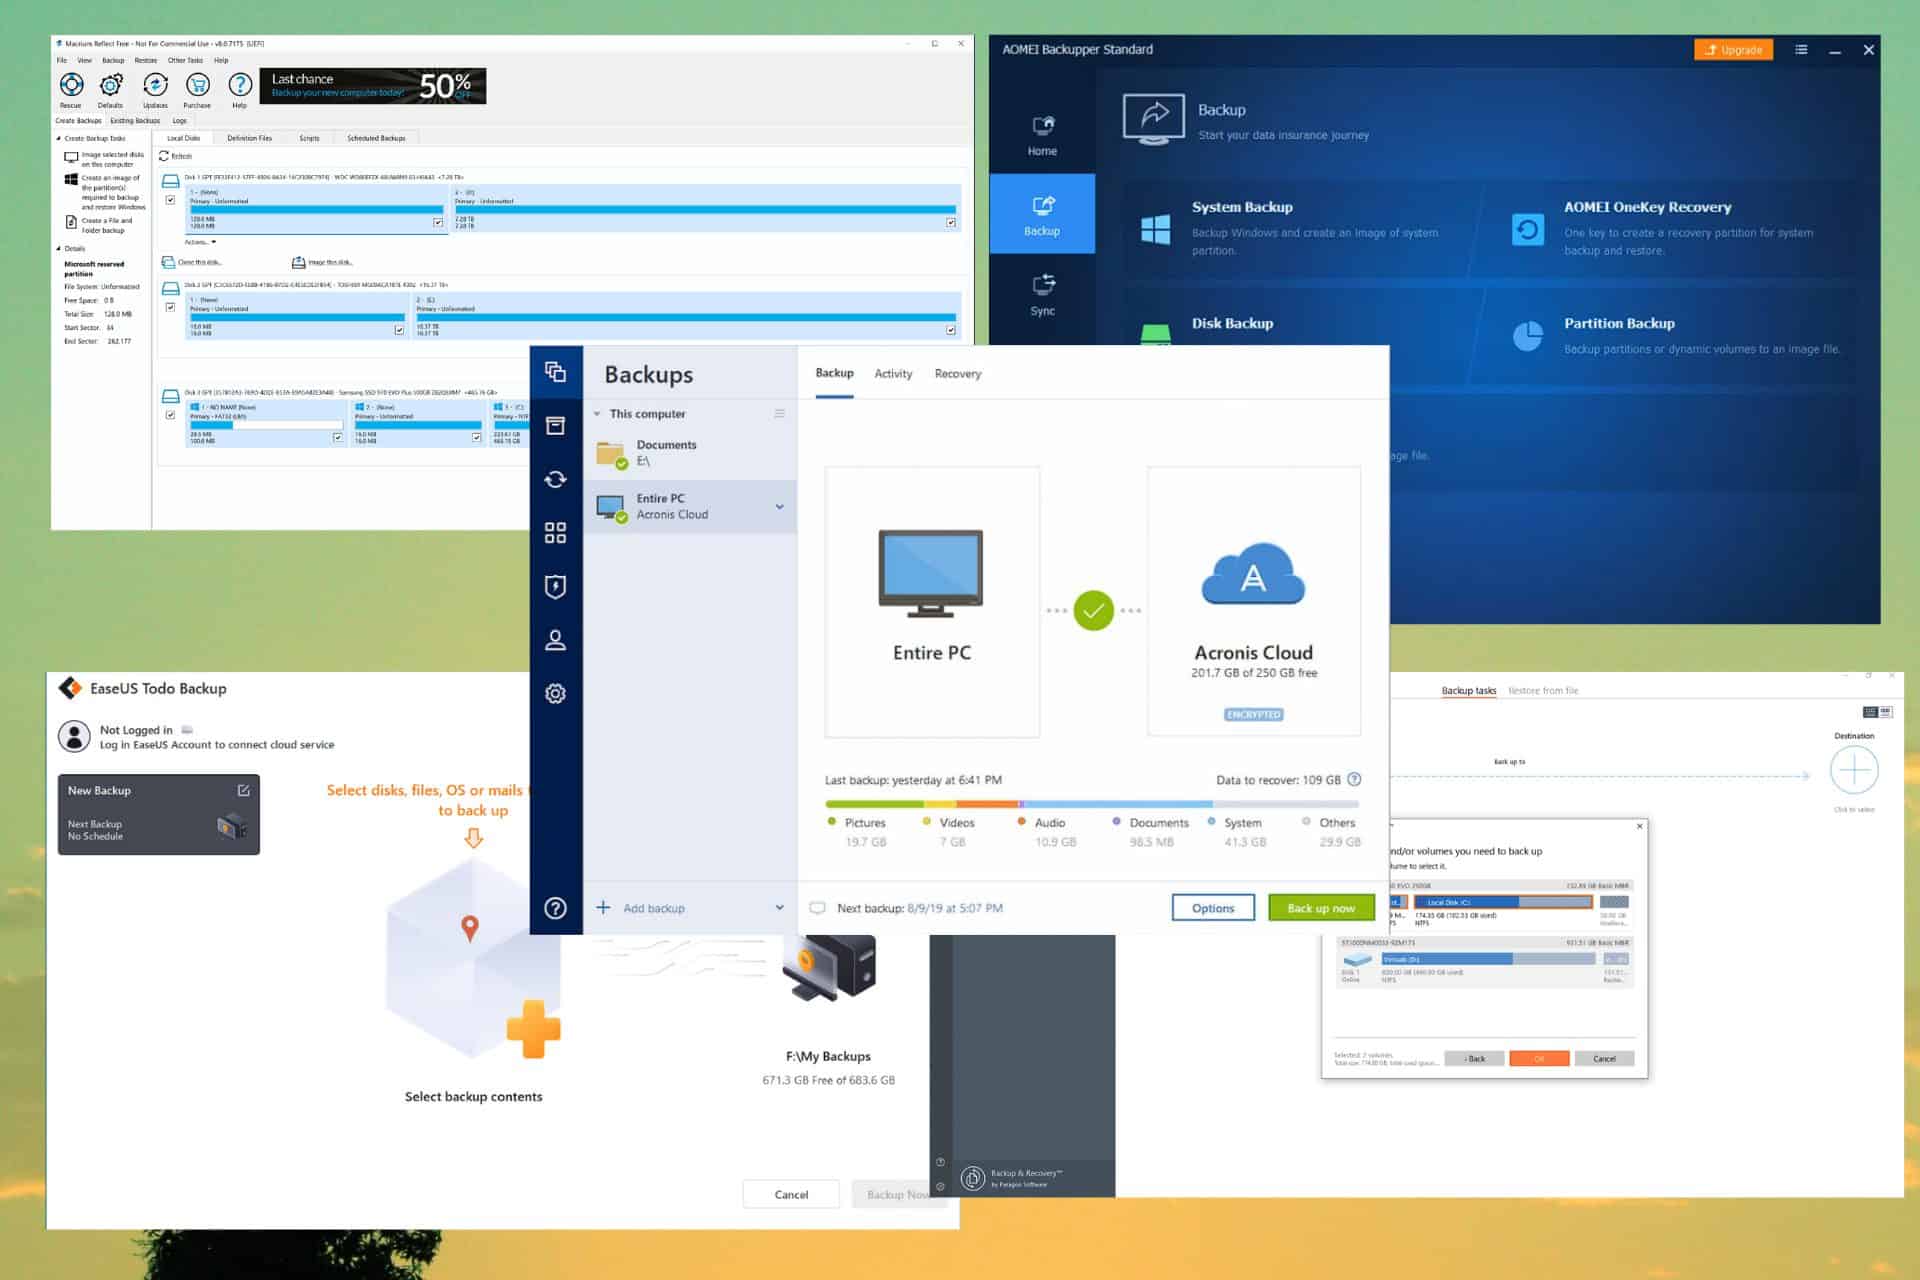Collapse the Entire PC backup entry

click(780, 507)
